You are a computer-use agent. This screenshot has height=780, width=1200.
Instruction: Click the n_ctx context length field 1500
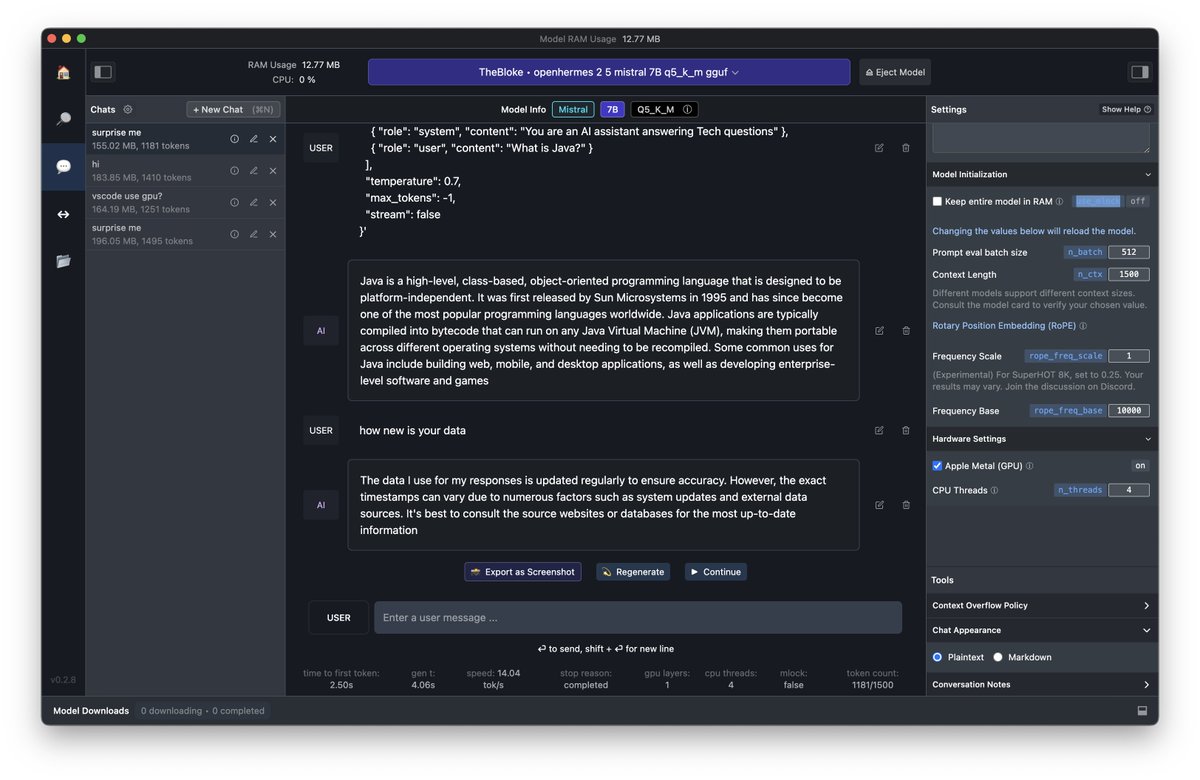point(1129,275)
